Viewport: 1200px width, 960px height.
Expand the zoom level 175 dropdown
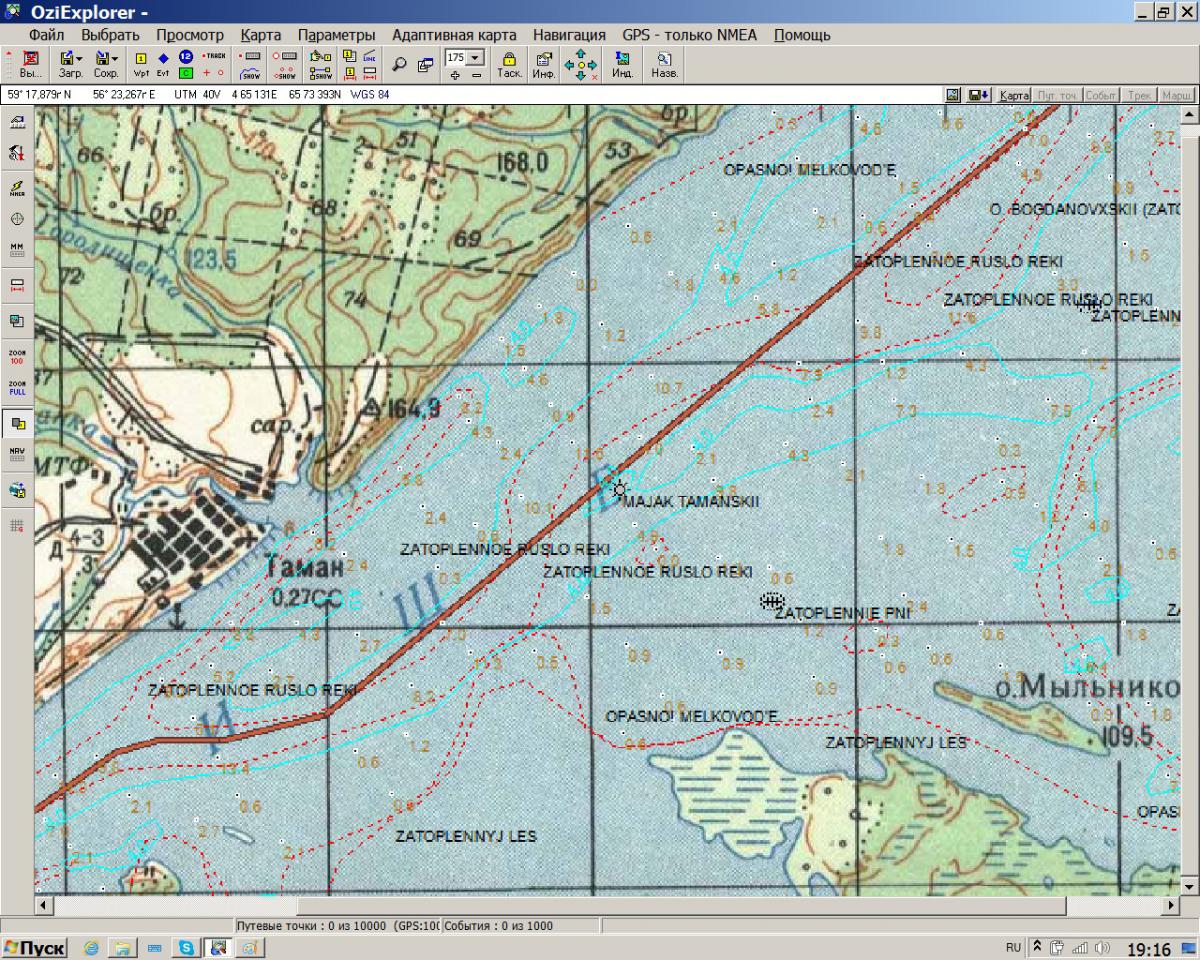(476, 58)
